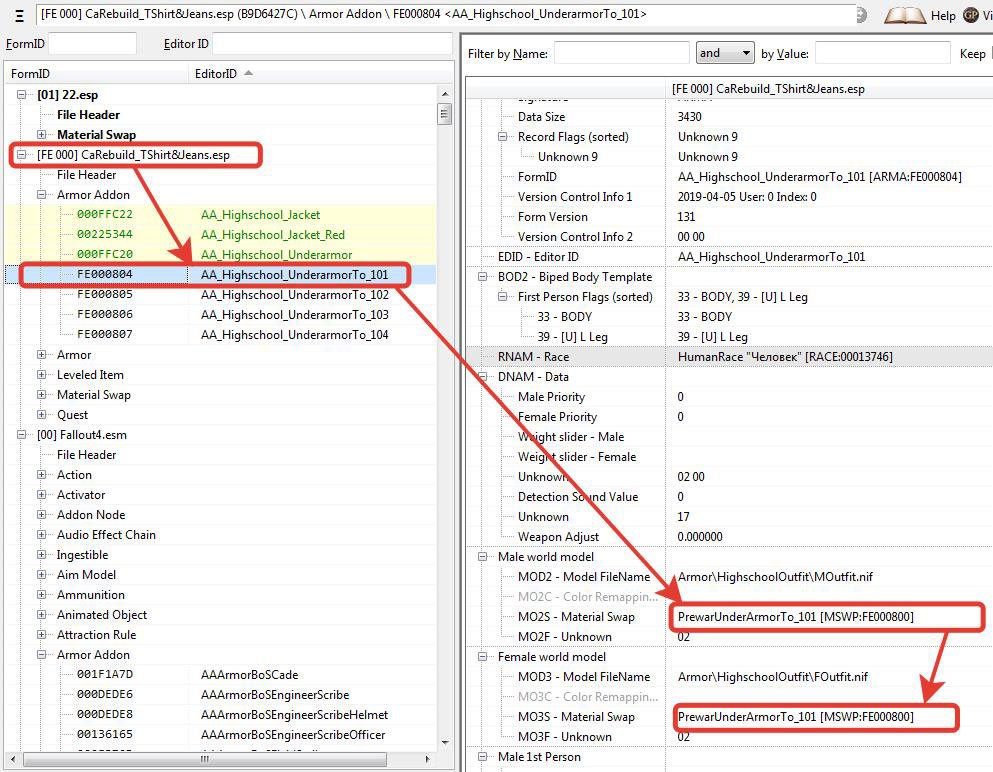Collapse the [01] 22.esp node
This screenshot has width=993, height=772.
point(22,95)
